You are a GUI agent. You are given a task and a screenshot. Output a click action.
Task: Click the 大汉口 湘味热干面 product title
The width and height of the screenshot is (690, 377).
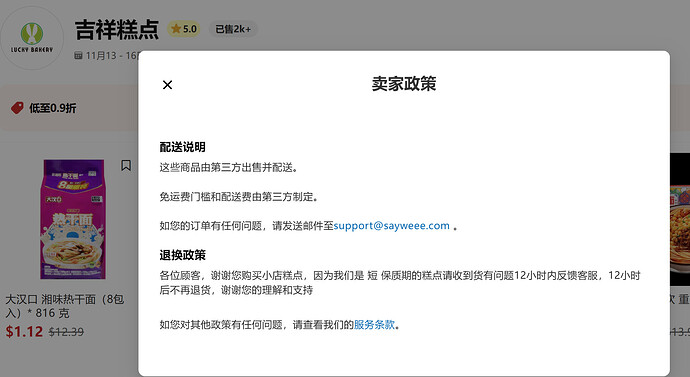(65, 306)
